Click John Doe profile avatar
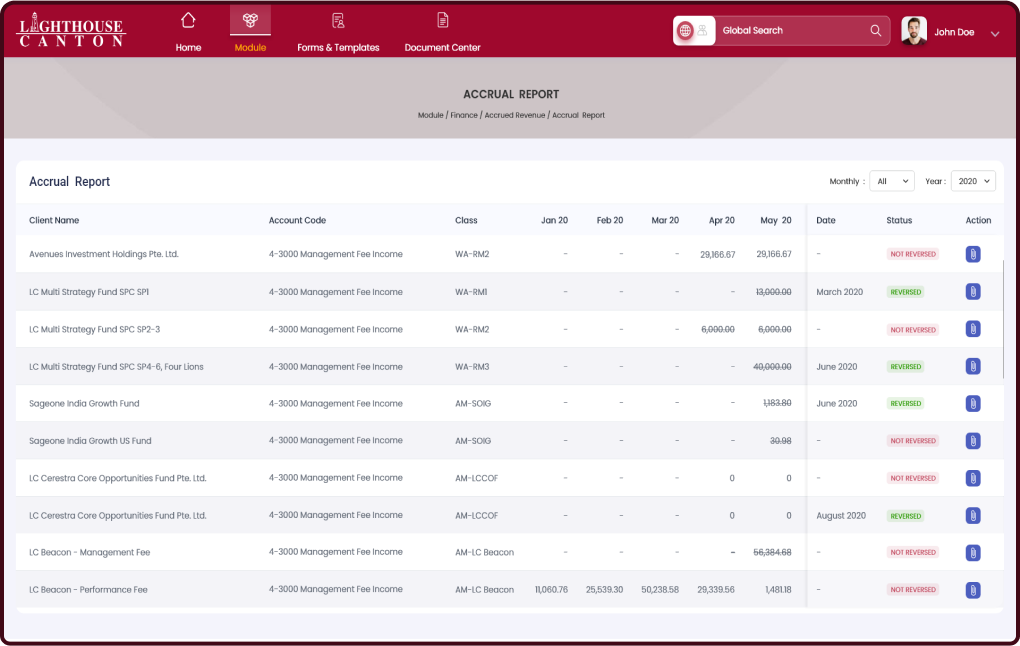Viewport: 1020px width, 646px height. 914,31
